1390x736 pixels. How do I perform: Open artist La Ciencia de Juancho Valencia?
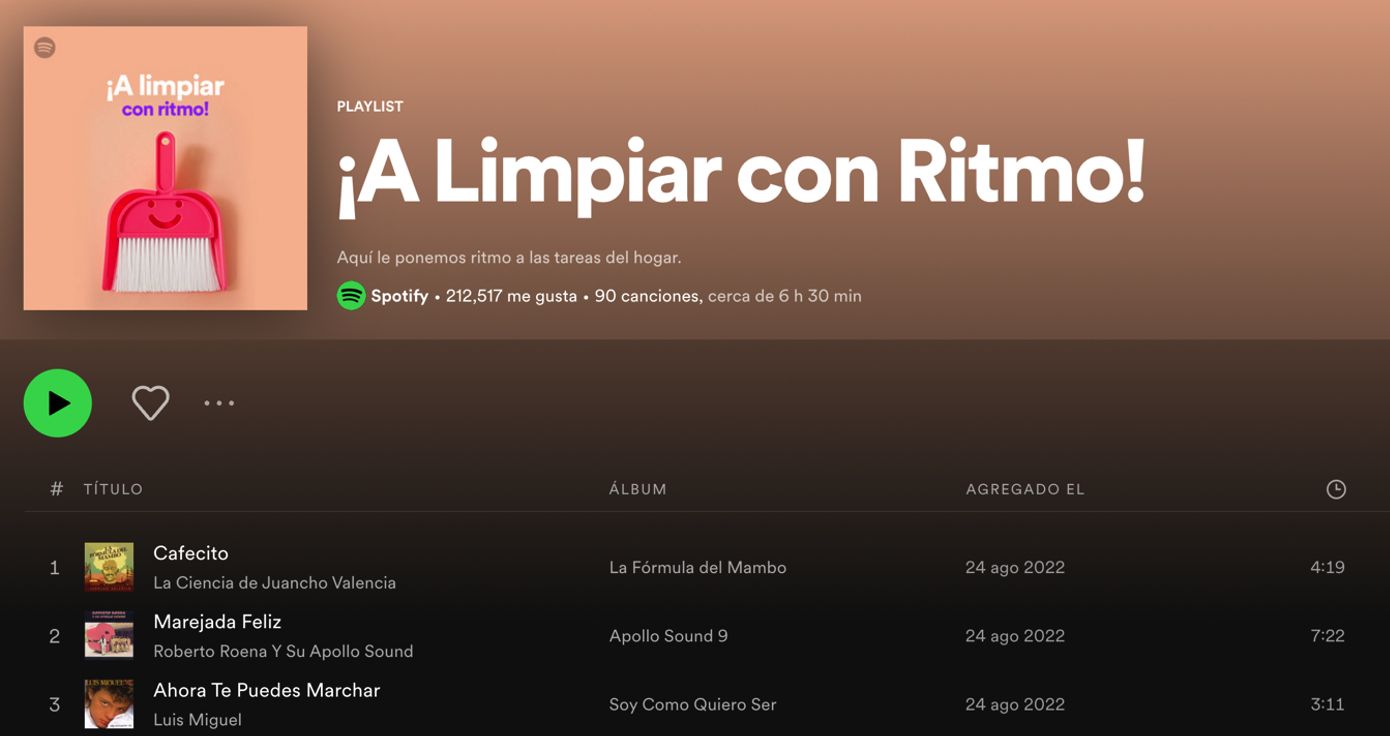pyautogui.click(x=274, y=583)
